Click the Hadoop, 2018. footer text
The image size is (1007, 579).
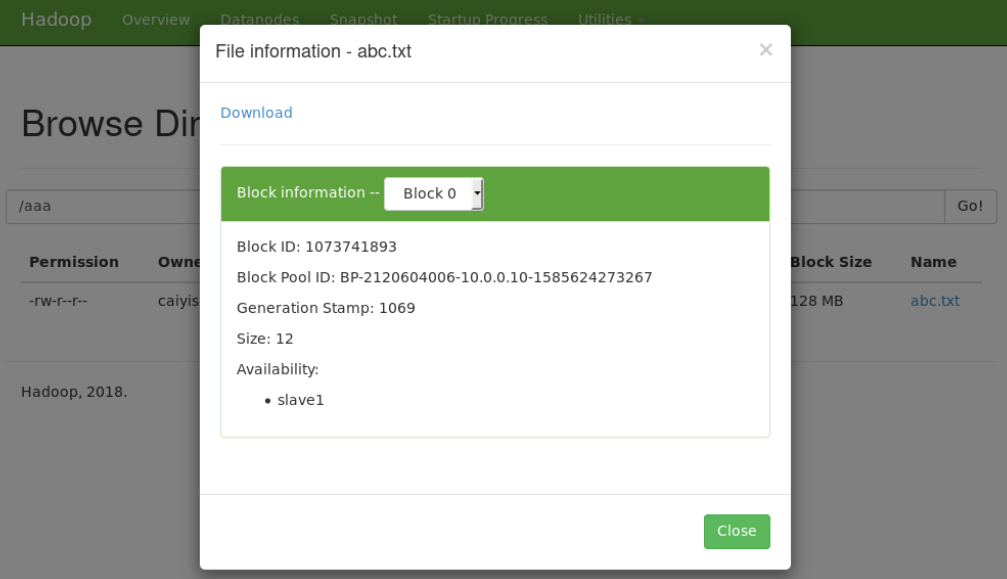pyautogui.click(x=74, y=392)
